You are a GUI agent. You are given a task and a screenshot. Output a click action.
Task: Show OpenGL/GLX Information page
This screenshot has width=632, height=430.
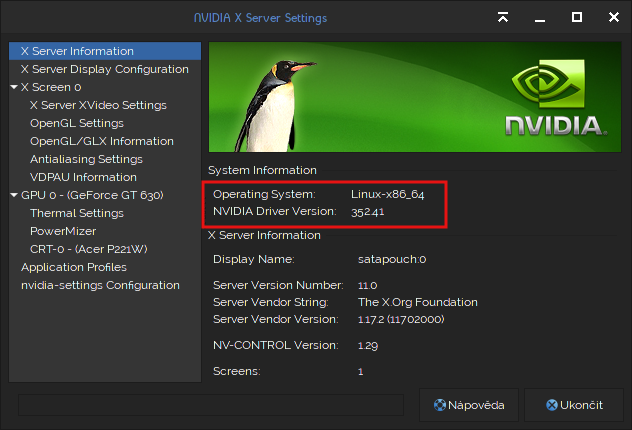(102, 141)
